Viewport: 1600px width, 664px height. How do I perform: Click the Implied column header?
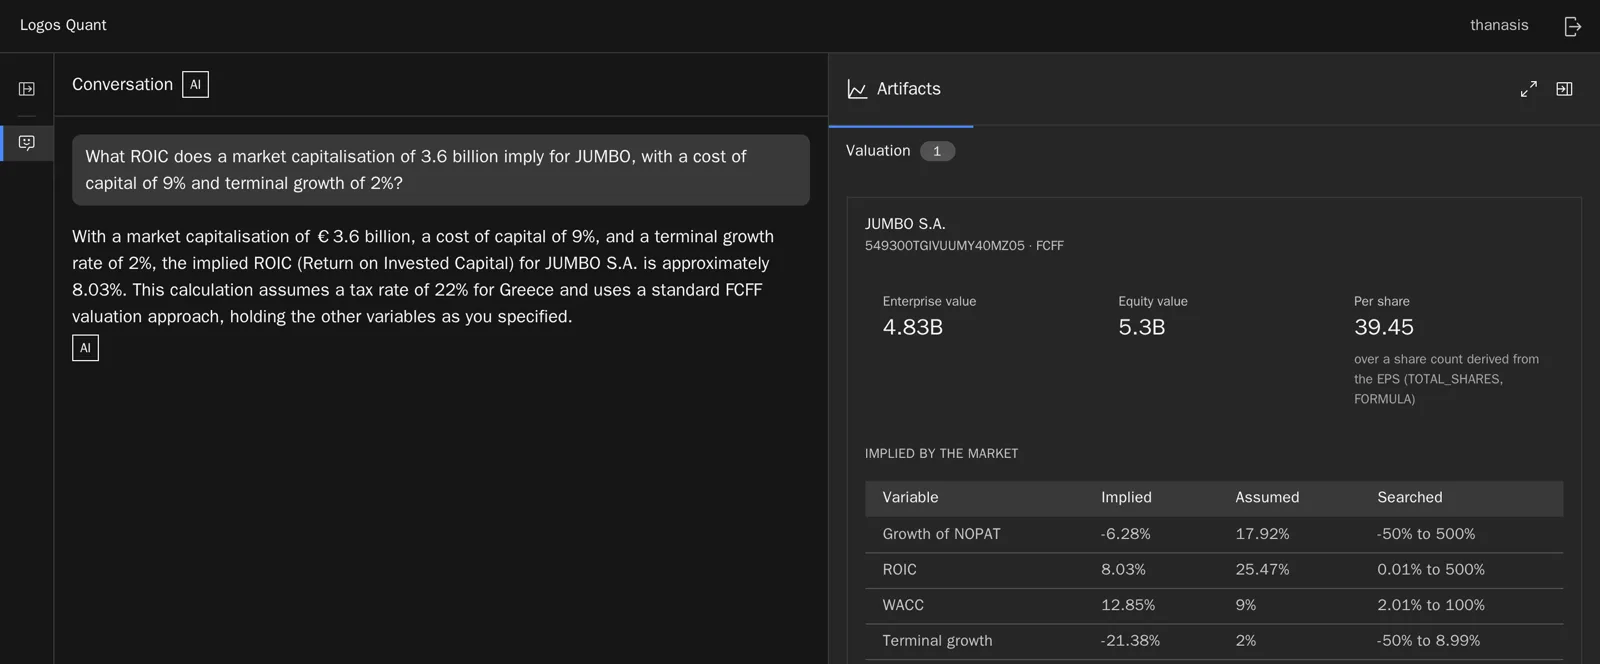[x=1126, y=498]
